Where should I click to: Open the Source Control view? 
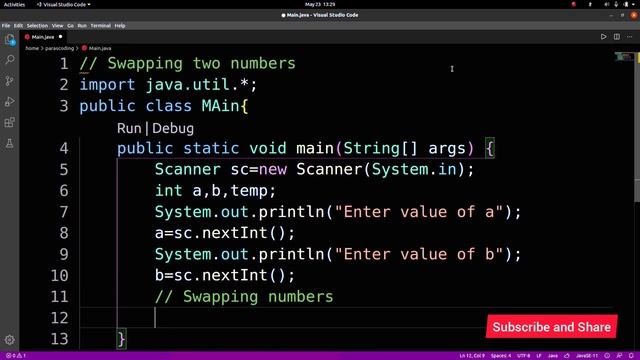tap(10, 80)
